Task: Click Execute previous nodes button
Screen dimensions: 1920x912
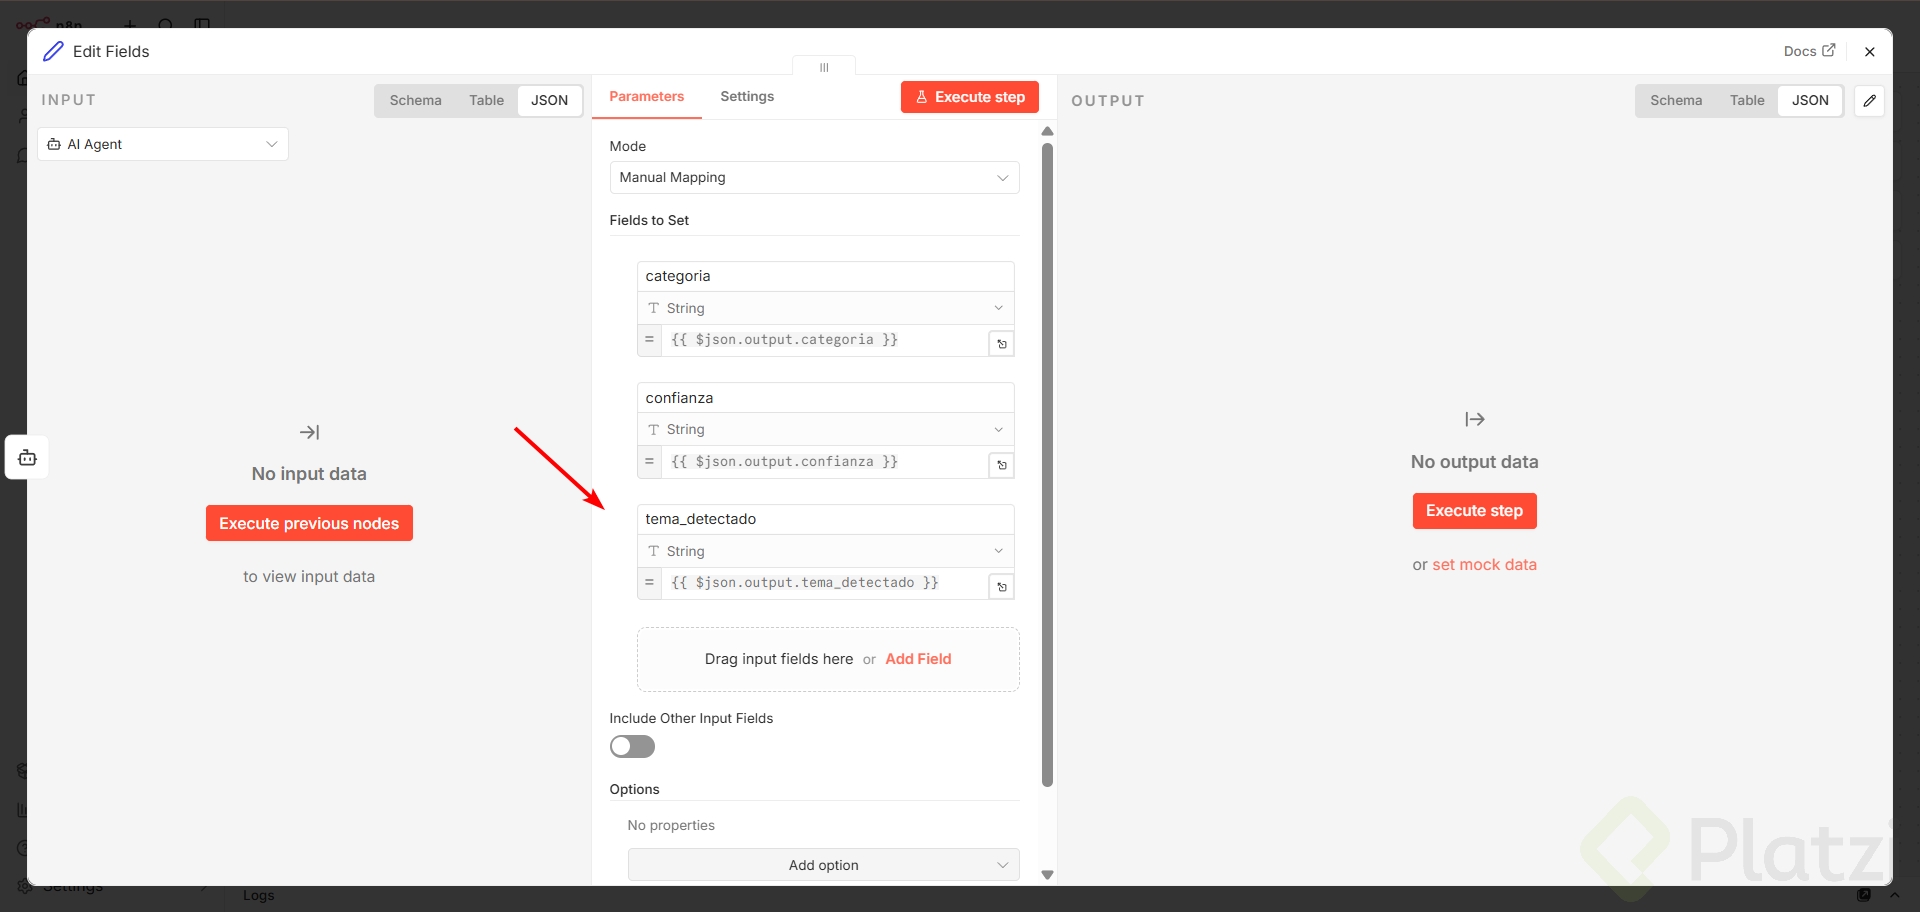Action: [x=309, y=524]
